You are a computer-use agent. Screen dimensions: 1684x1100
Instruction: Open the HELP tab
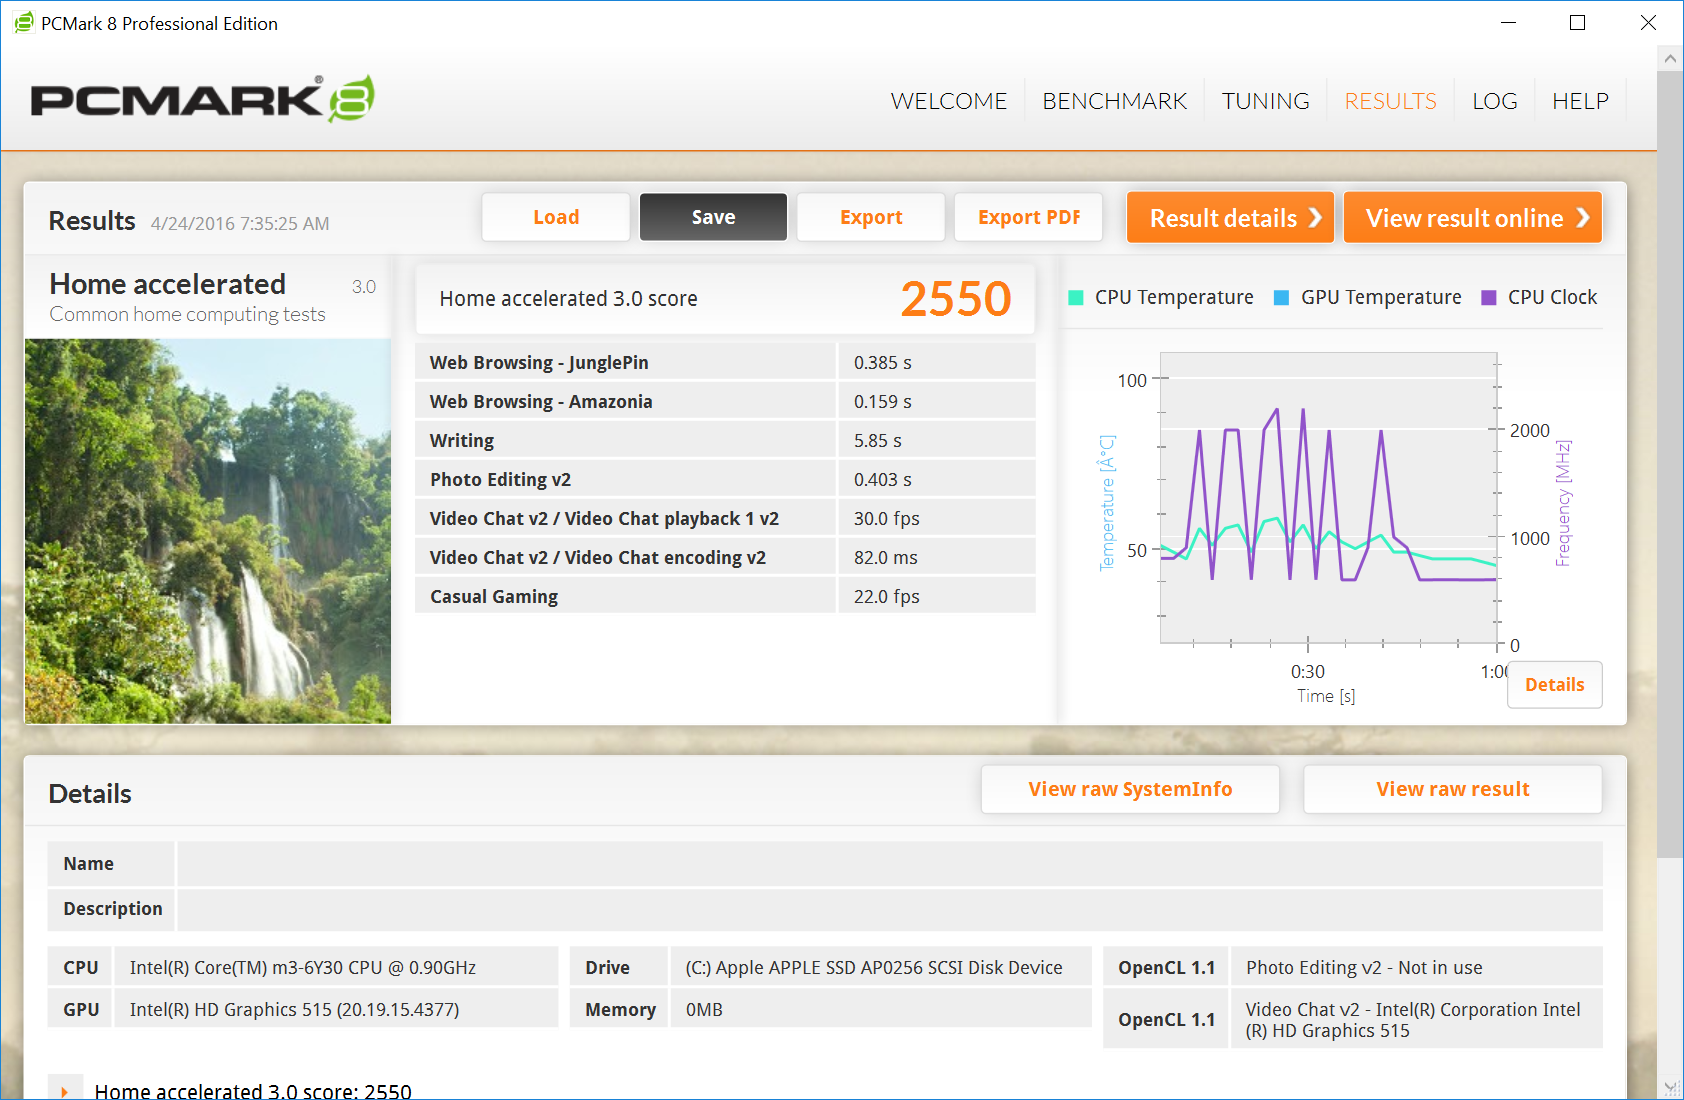point(1581,101)
